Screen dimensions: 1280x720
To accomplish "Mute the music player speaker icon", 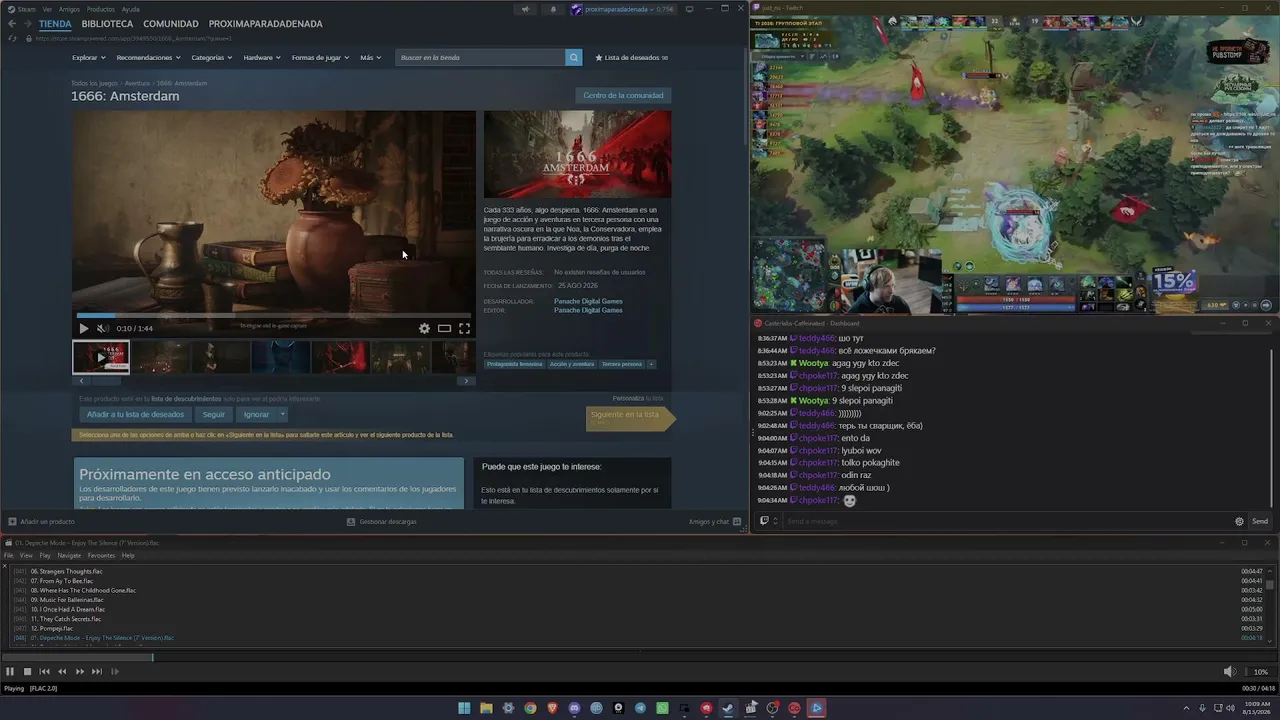I will [1229, 672].
